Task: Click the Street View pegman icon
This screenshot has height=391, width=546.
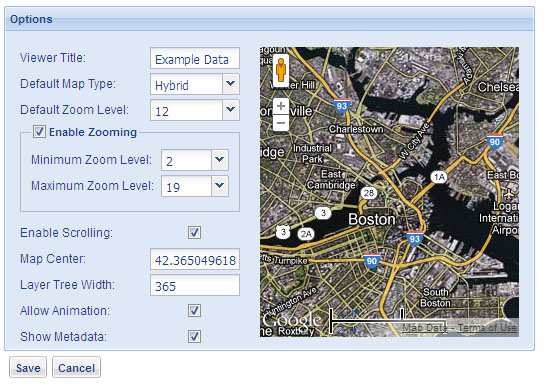Action: (281, 70)
